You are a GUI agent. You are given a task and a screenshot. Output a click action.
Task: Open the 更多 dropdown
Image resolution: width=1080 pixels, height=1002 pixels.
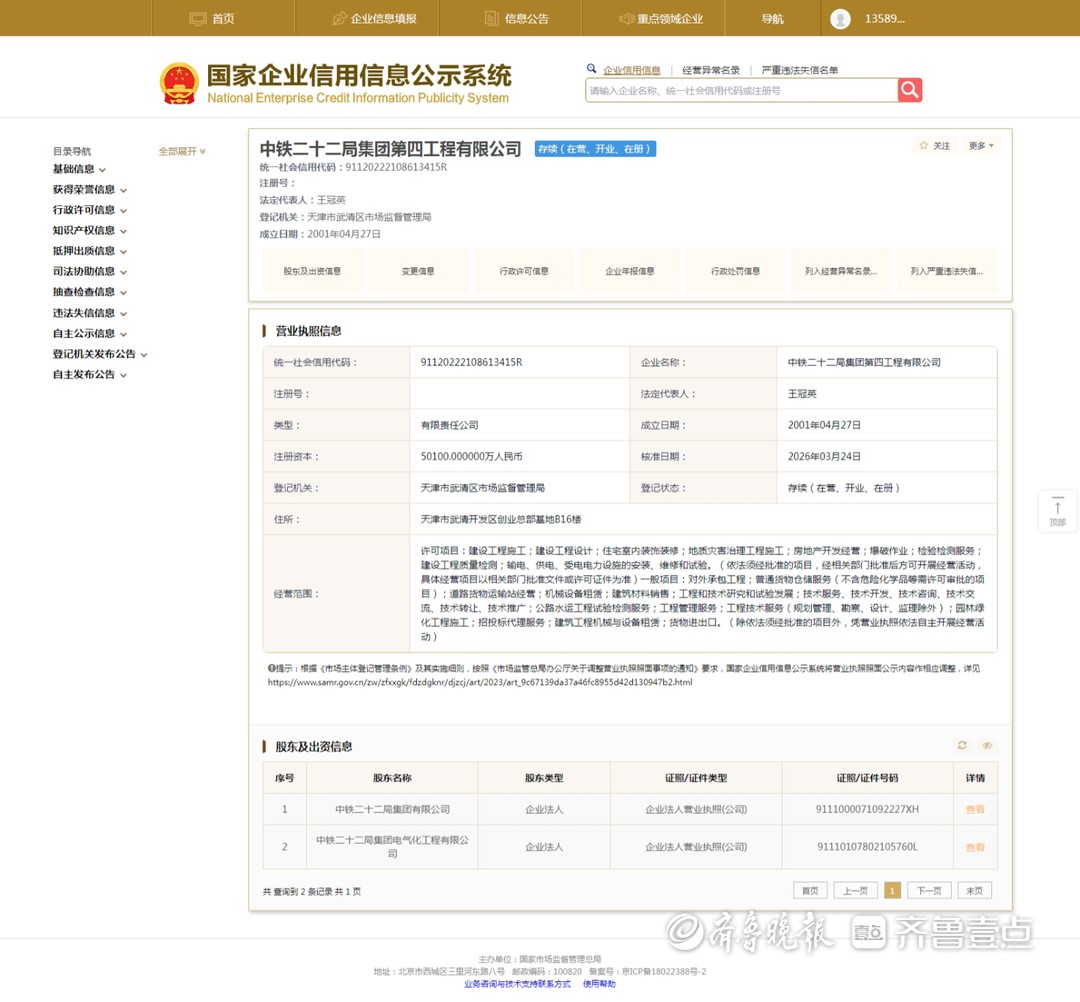click(981, 145)
